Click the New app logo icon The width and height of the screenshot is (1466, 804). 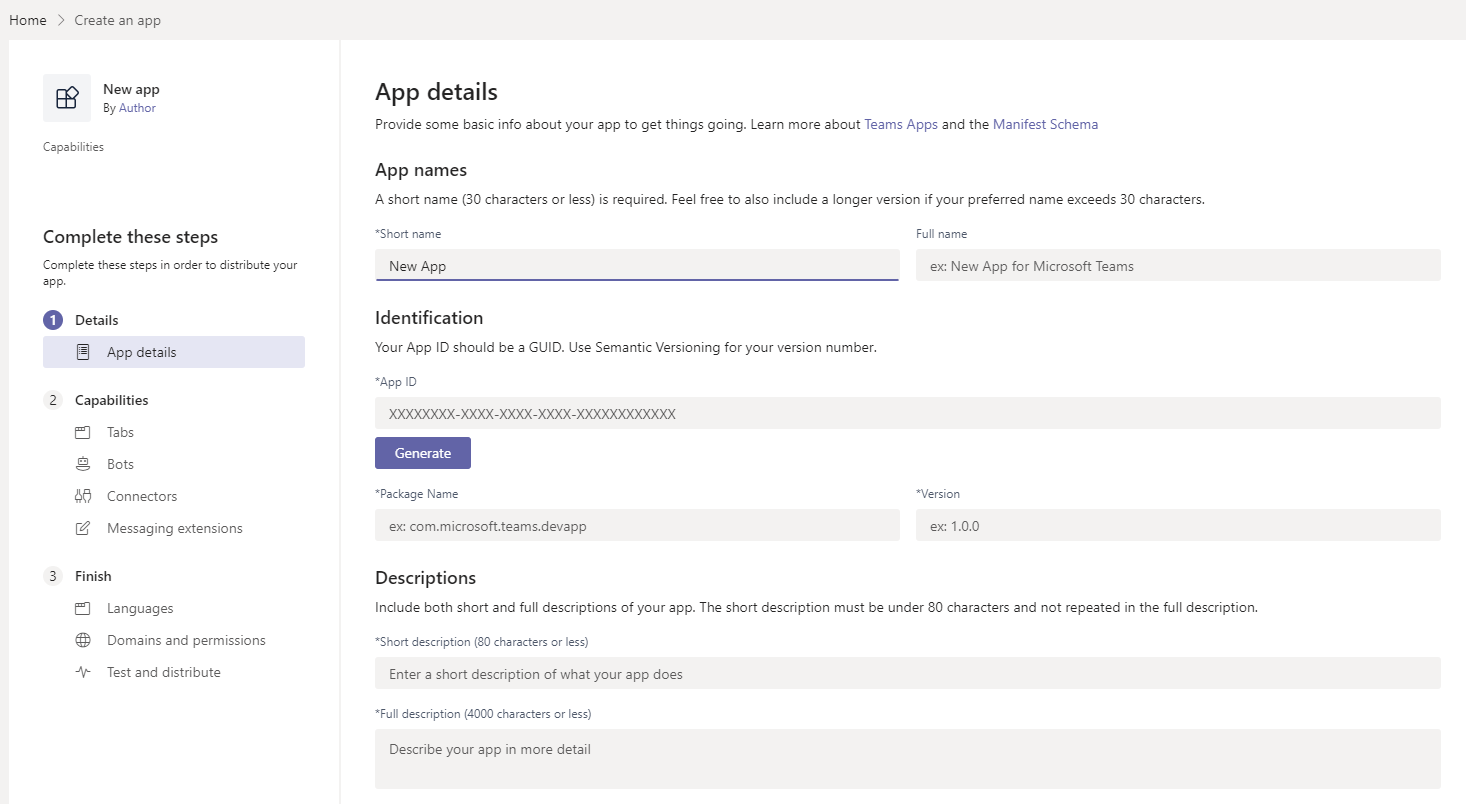click(x=67, y=98)
